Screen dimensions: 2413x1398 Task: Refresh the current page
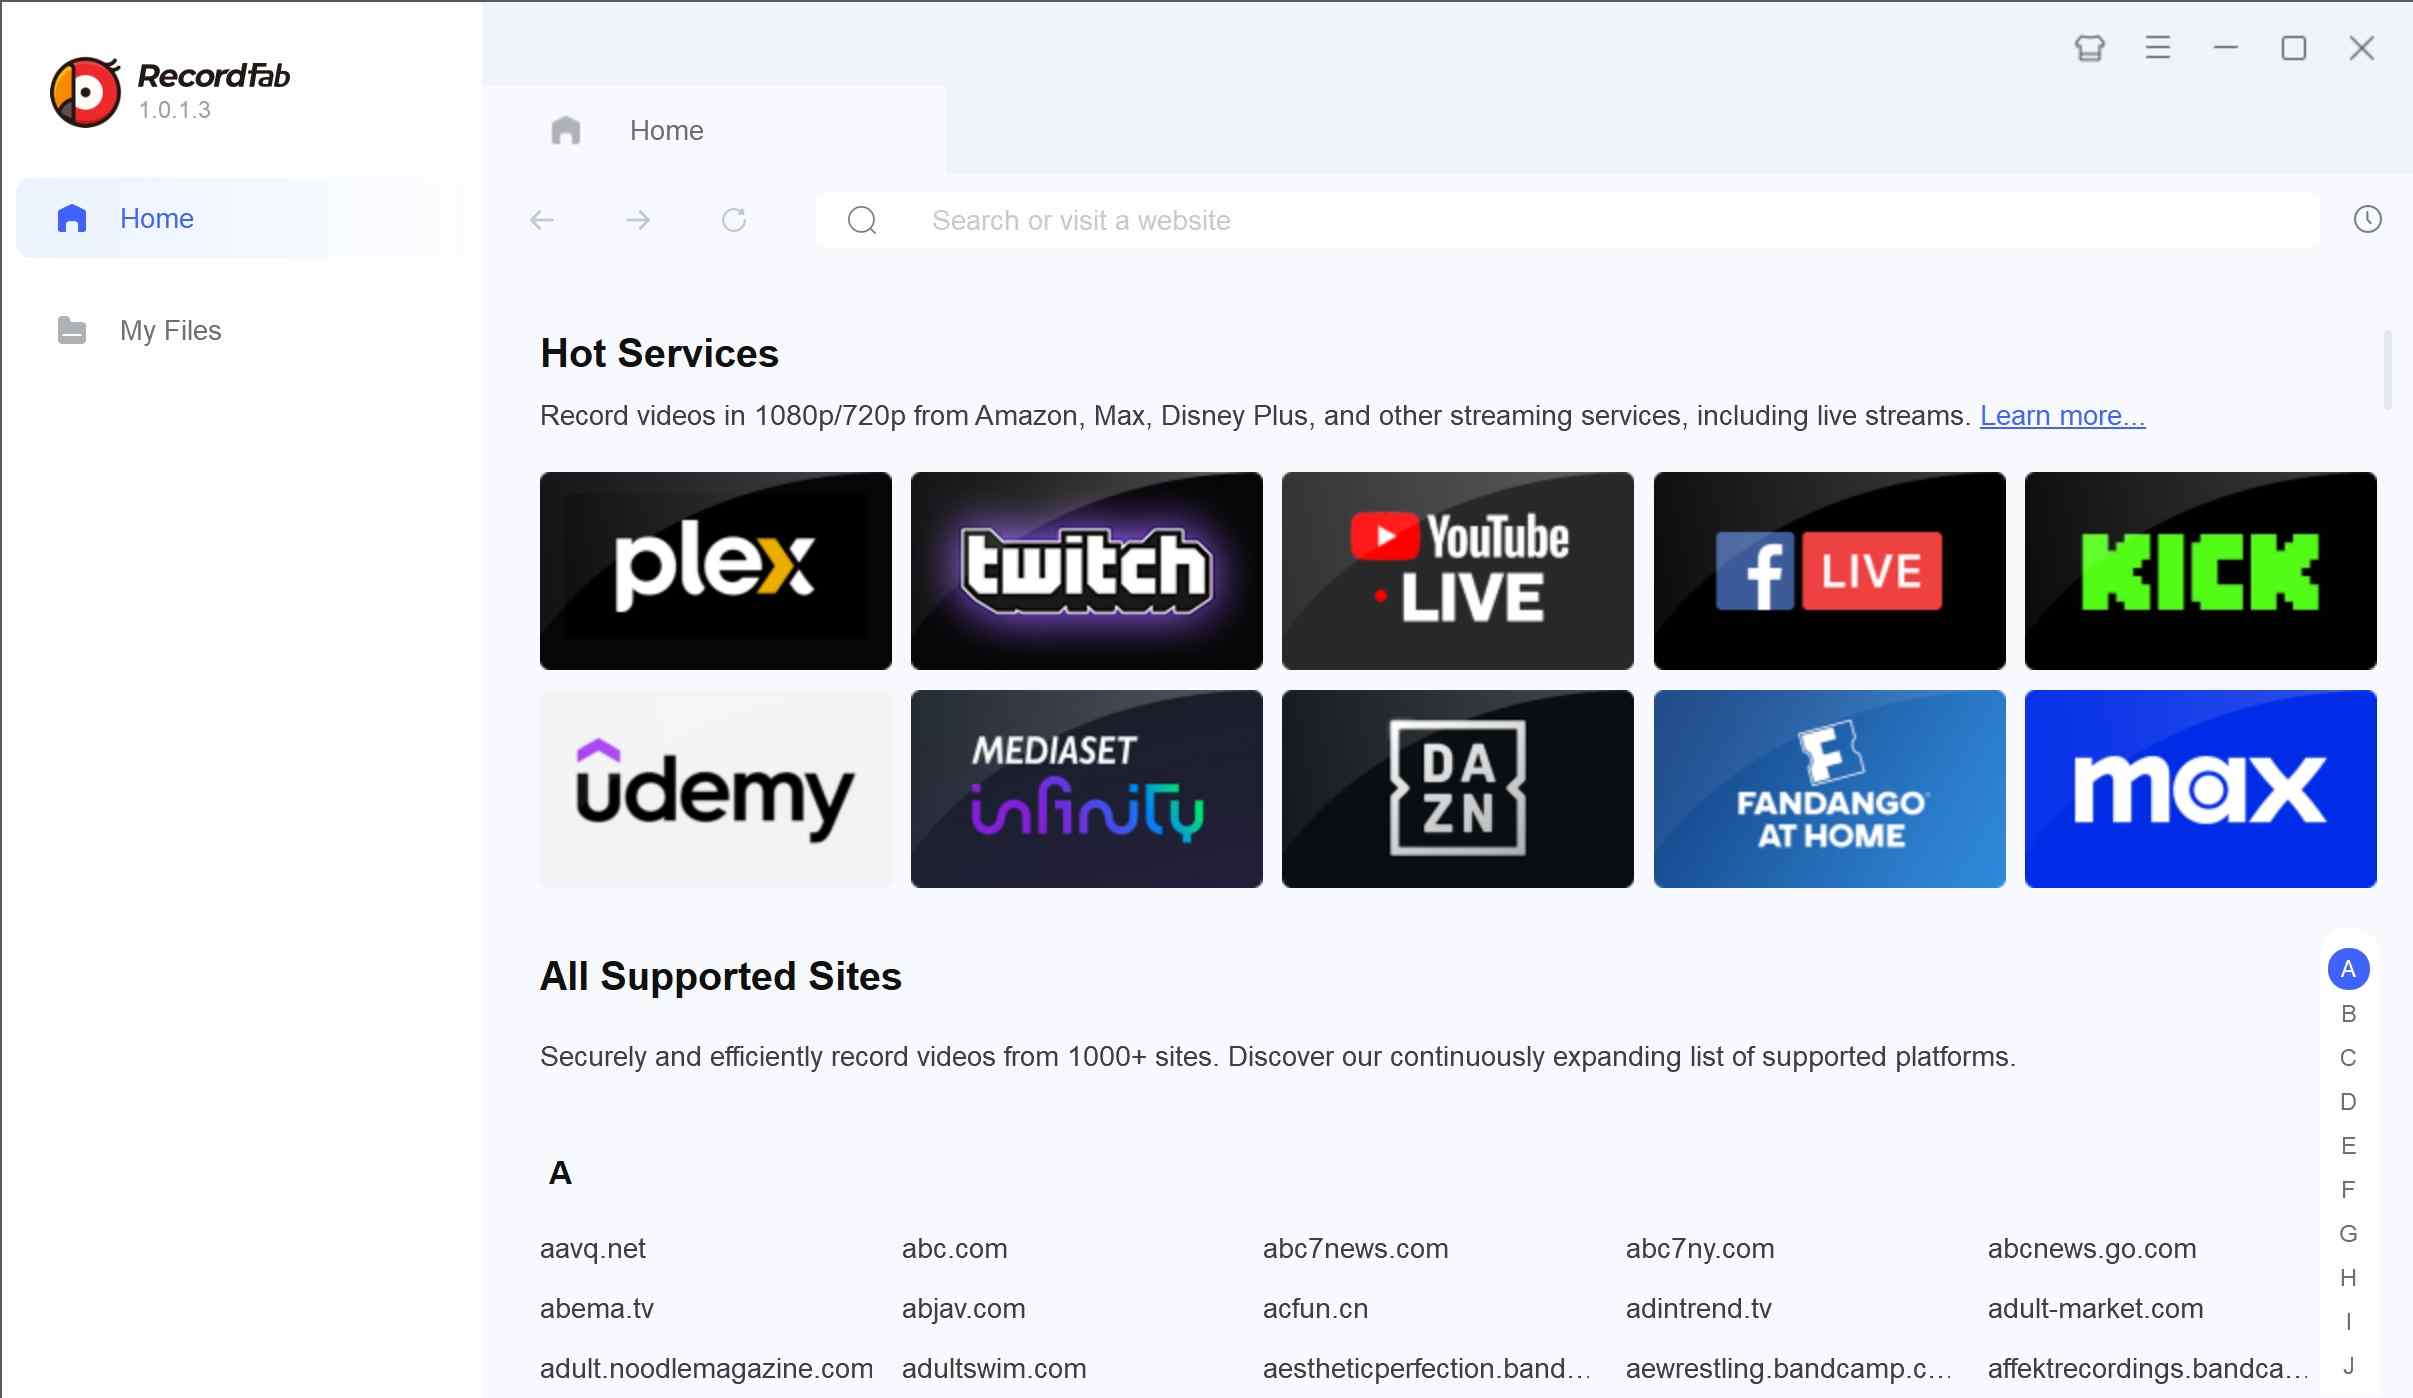[x=733, y=219]
